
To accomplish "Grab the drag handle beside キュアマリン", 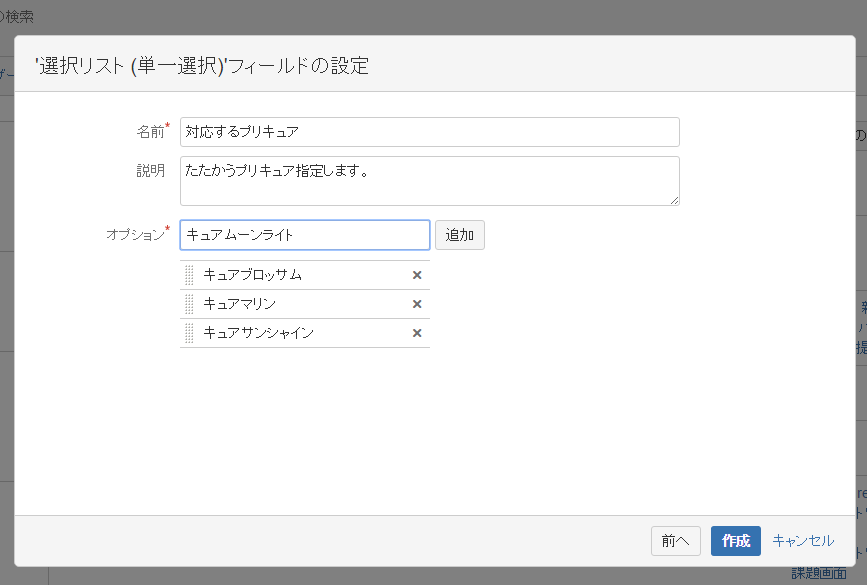I will 189,303.
